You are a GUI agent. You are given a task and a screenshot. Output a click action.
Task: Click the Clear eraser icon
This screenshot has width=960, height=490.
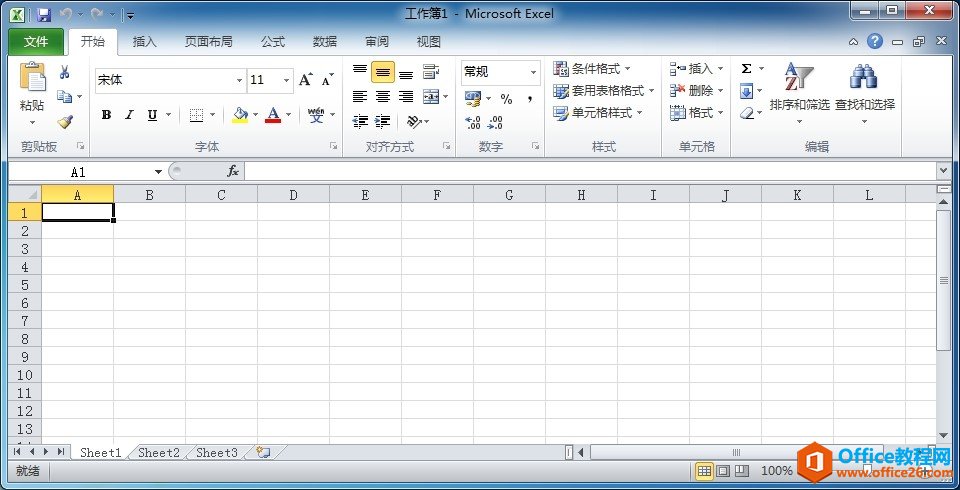(746, 113)
